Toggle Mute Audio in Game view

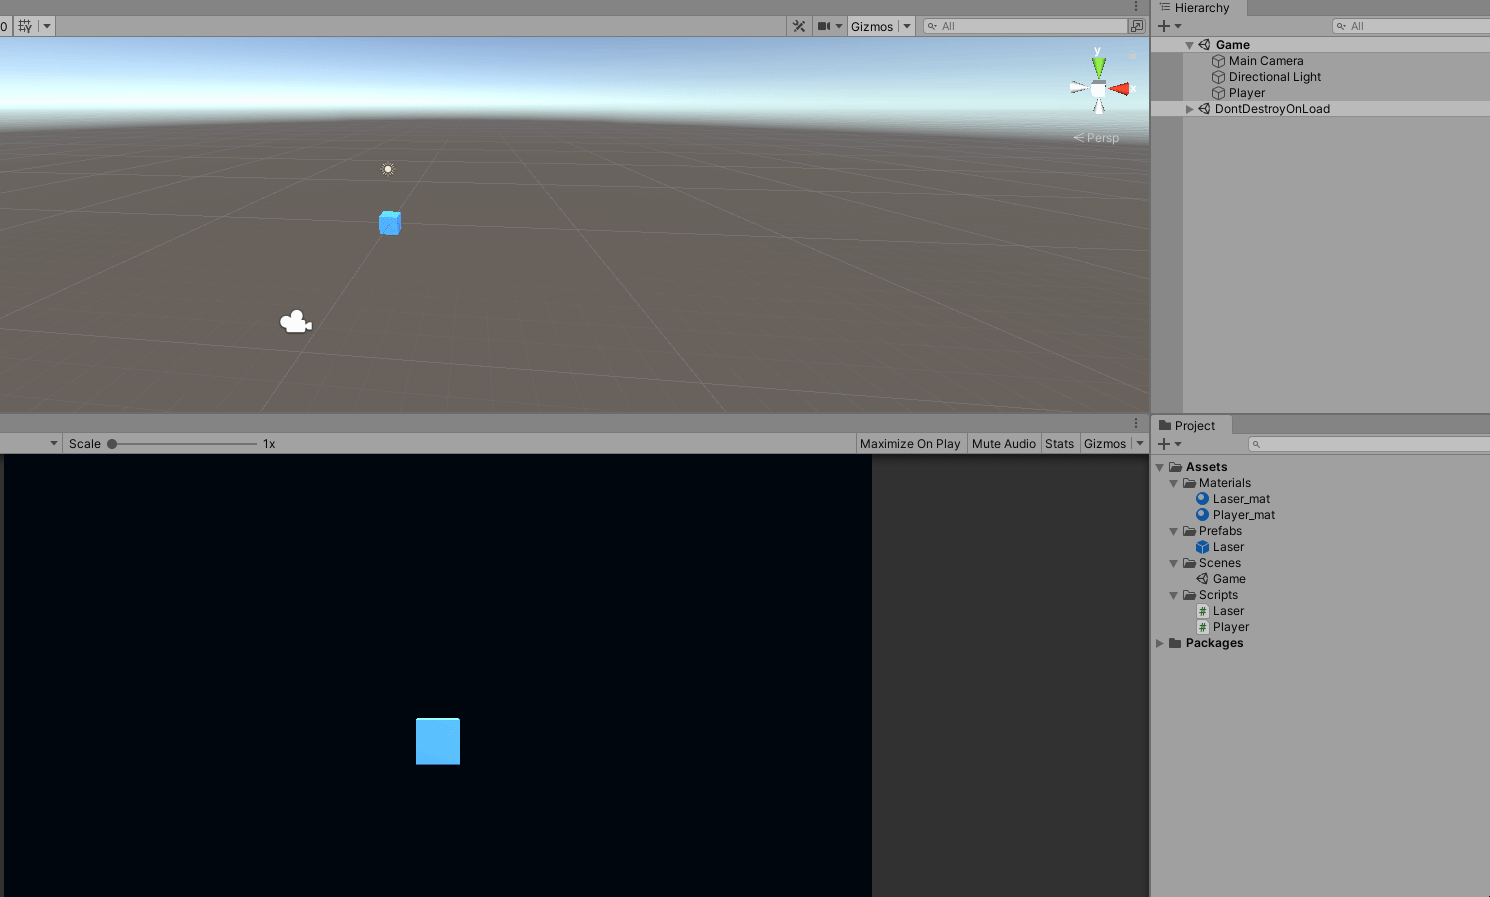click(1003, 443)
